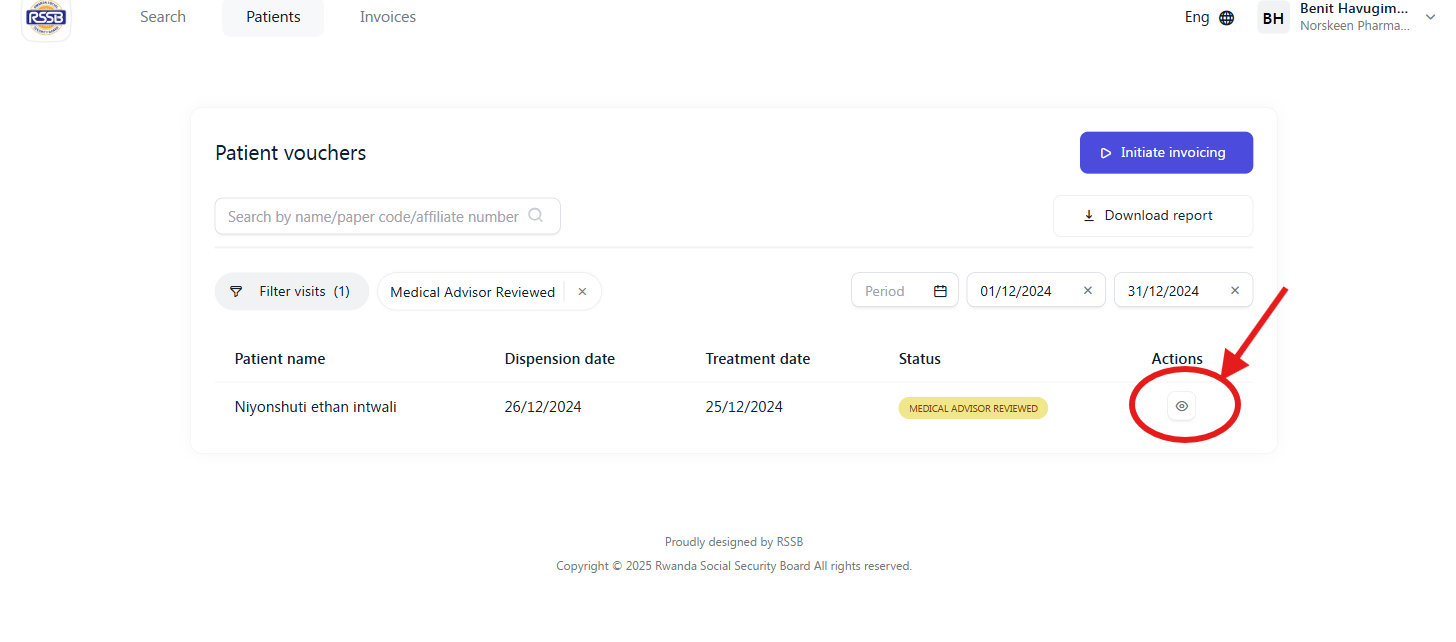Clear the 31/12/2024 end date

click(1235, 291)
